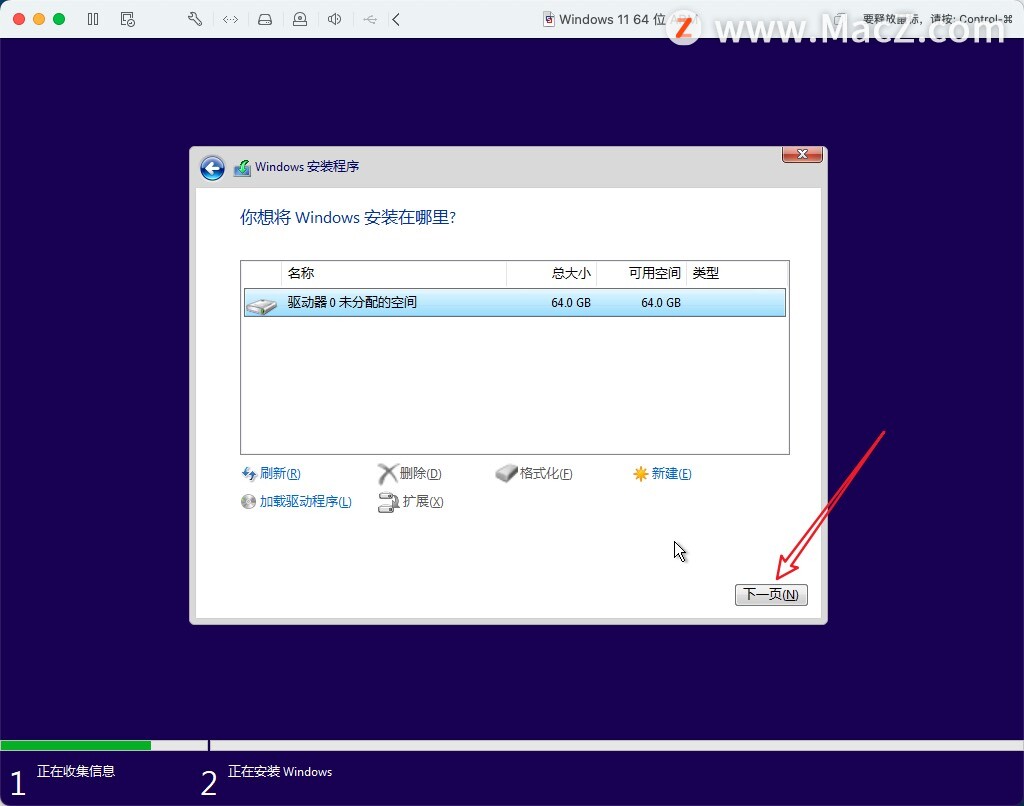Collapse the toolbar with left chevron
1024x806 pixels.
click(x=396, y=20)
